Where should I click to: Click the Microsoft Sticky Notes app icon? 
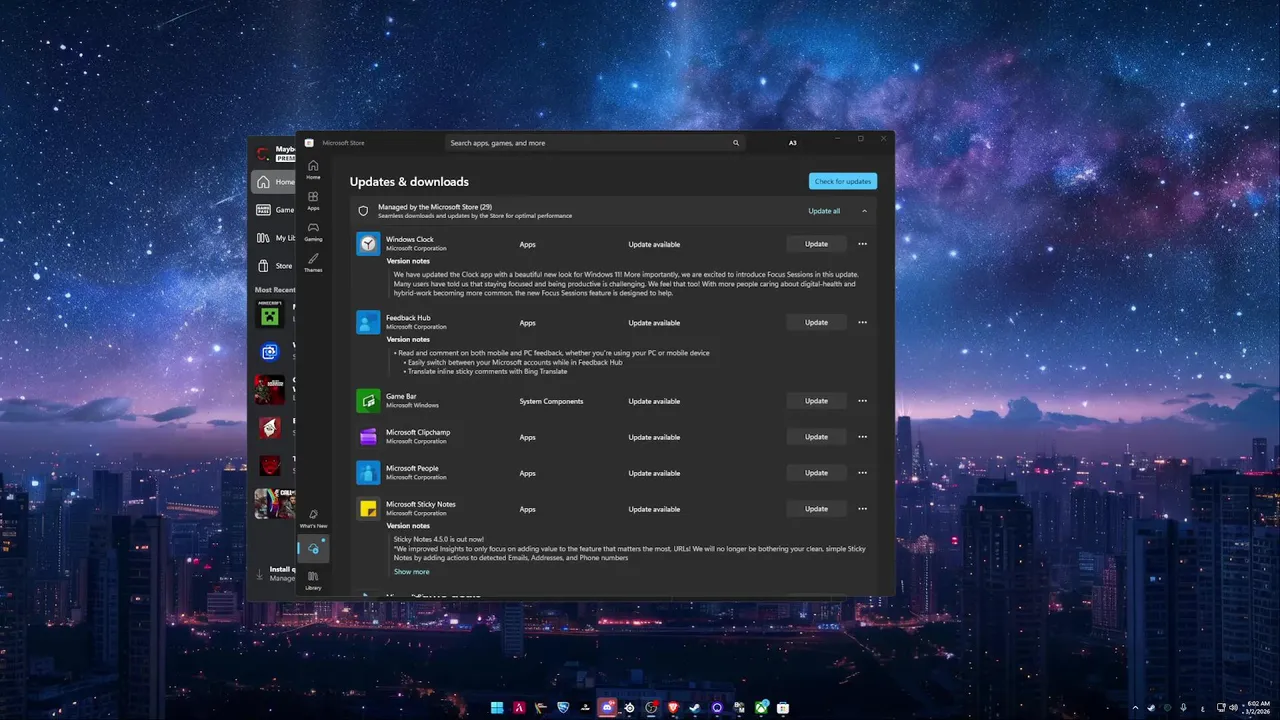coord(368,509)
